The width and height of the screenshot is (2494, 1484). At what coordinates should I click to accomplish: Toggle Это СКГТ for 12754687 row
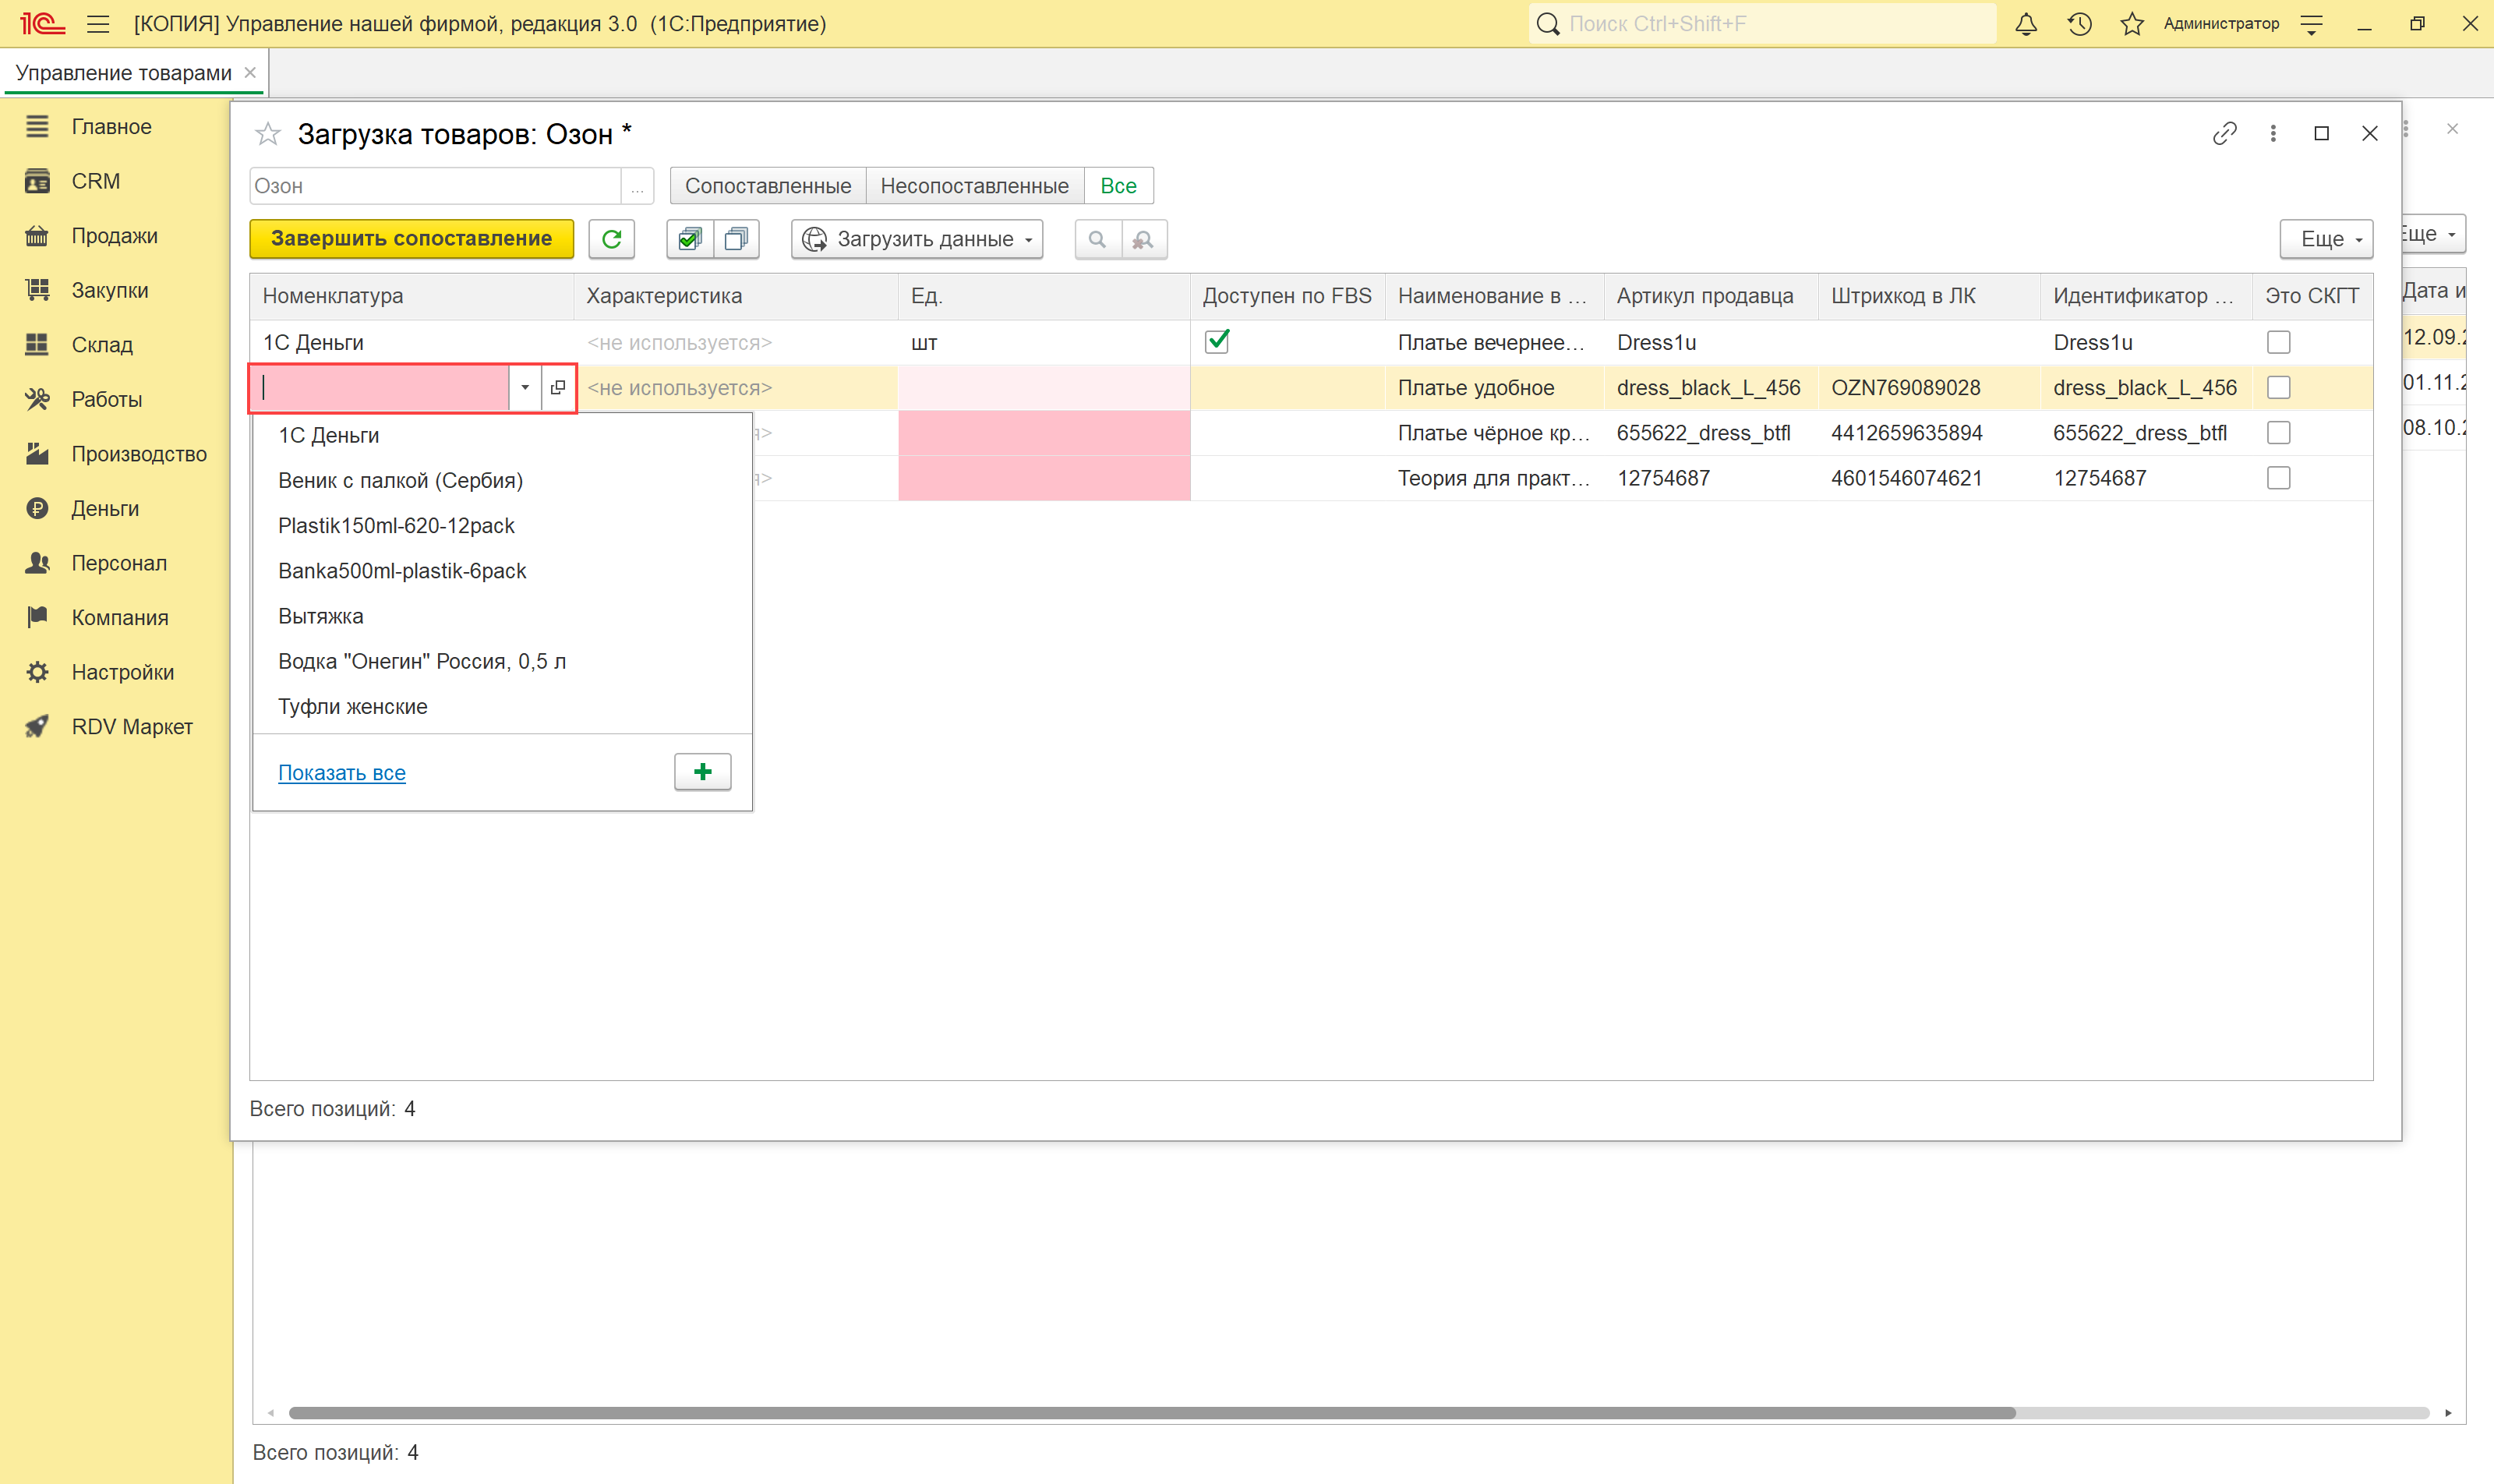[2278, 478]
